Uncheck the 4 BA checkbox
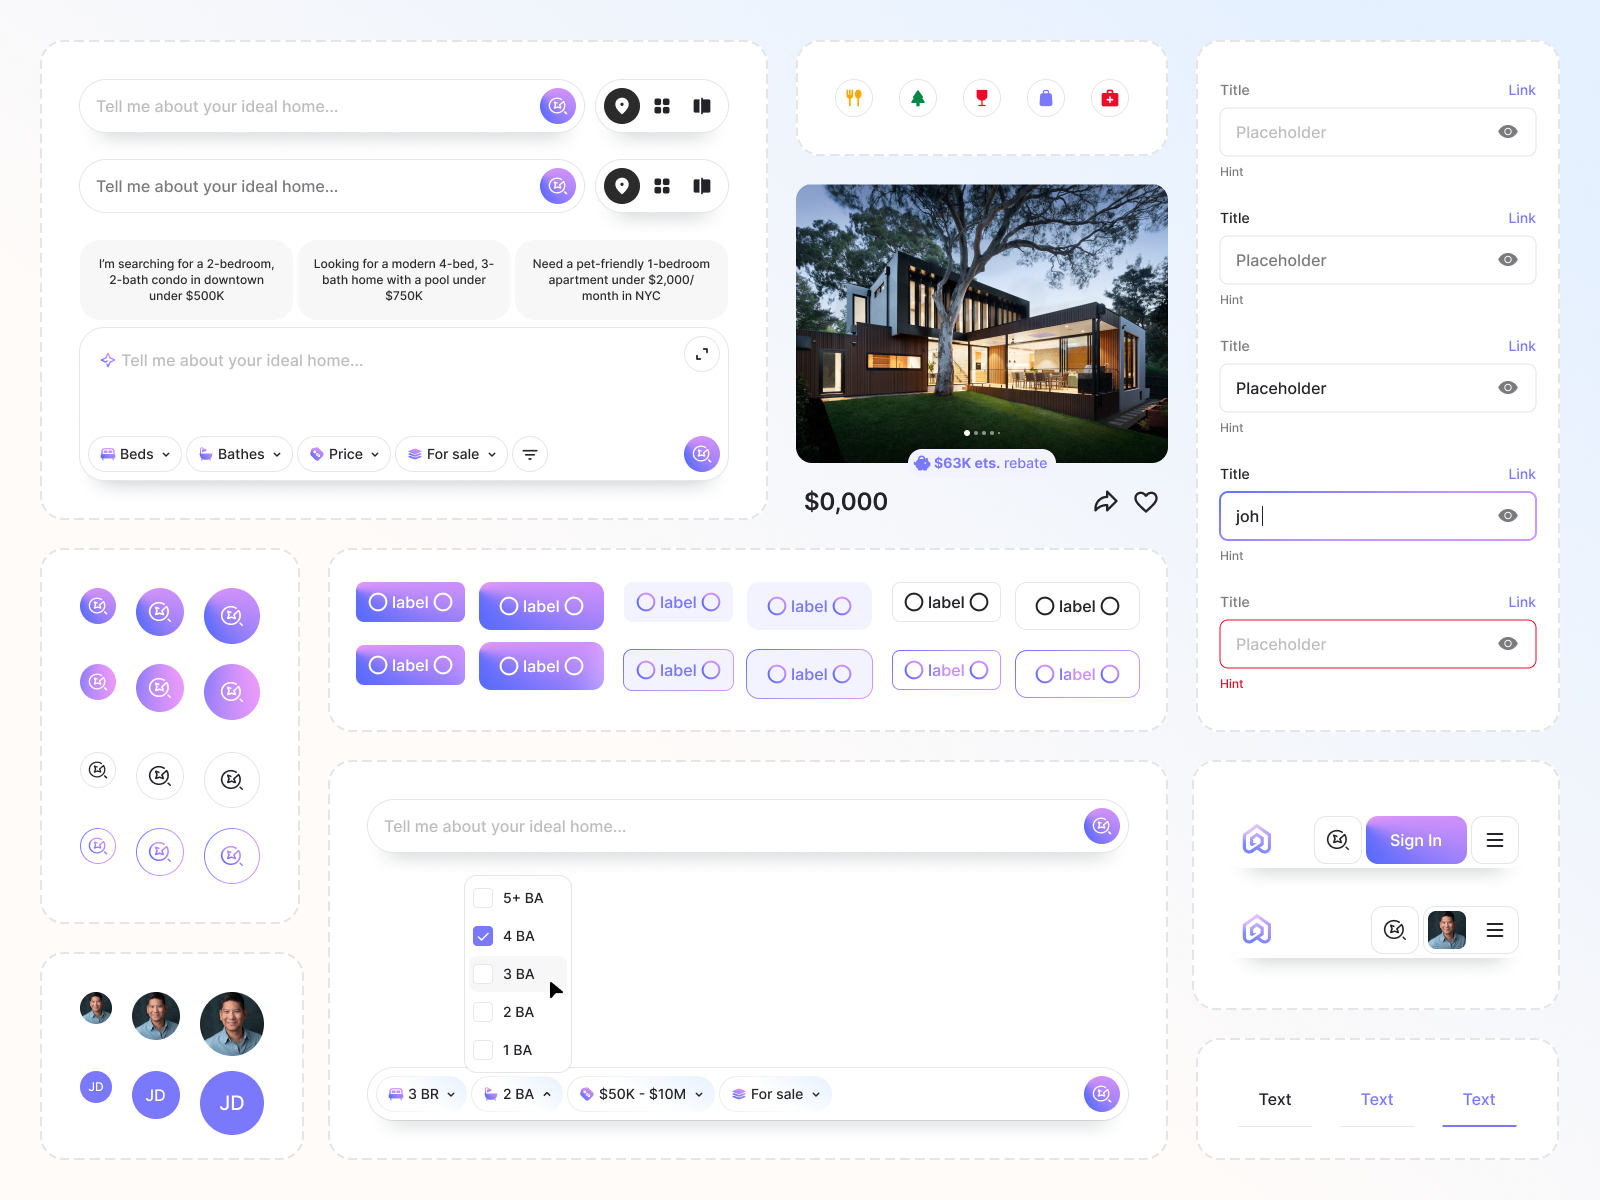 pos(483,936)
